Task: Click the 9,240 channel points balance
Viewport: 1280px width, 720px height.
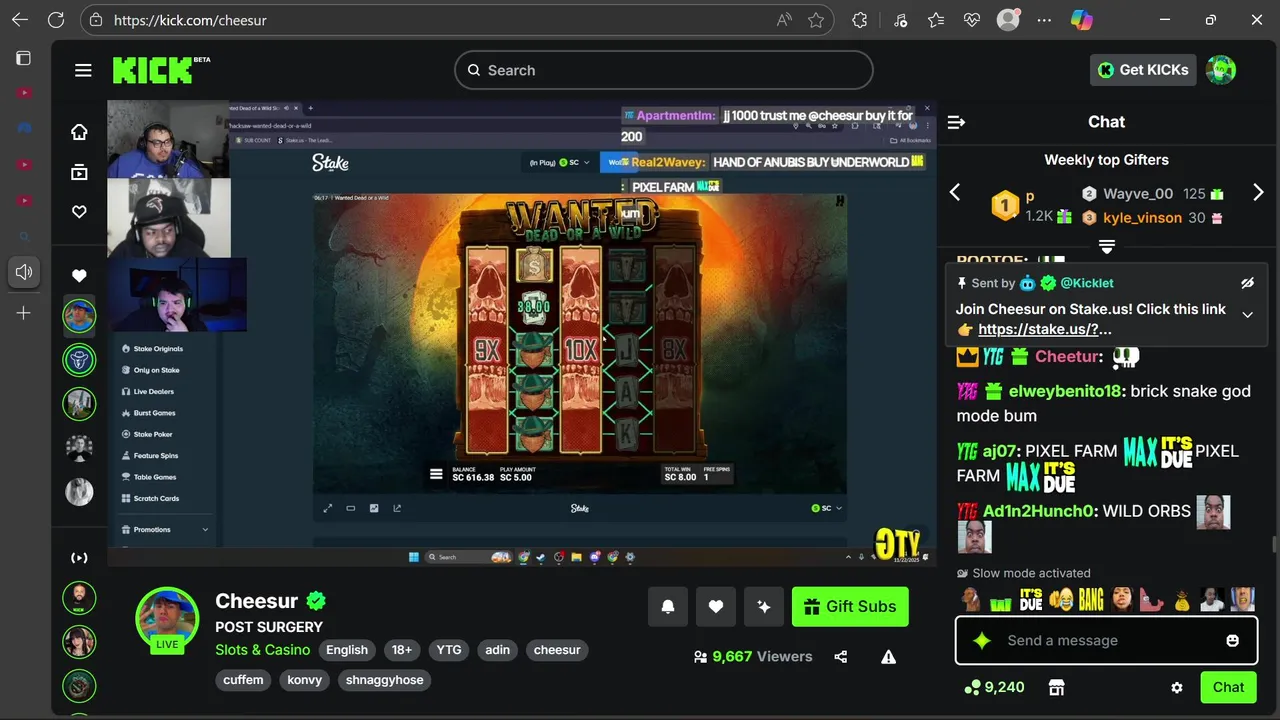Action: coord(994,687)
